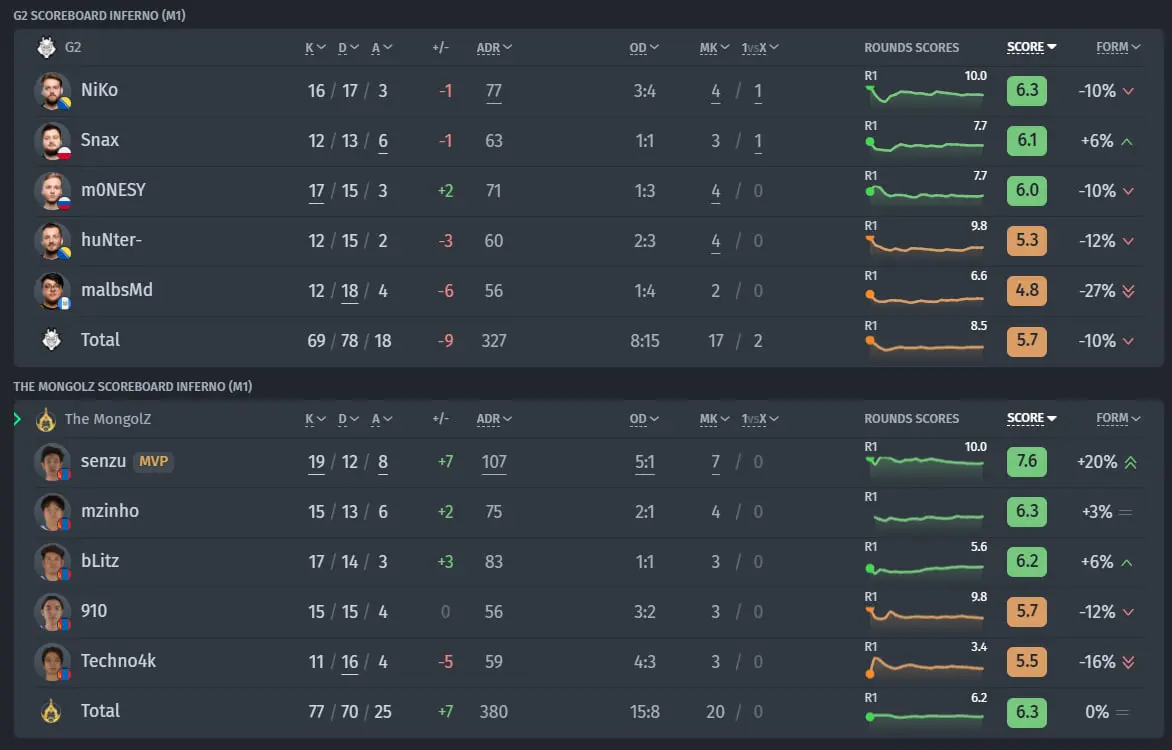Open Snax's player profile link
The image size is (1172, 750).
pos(100,141)
